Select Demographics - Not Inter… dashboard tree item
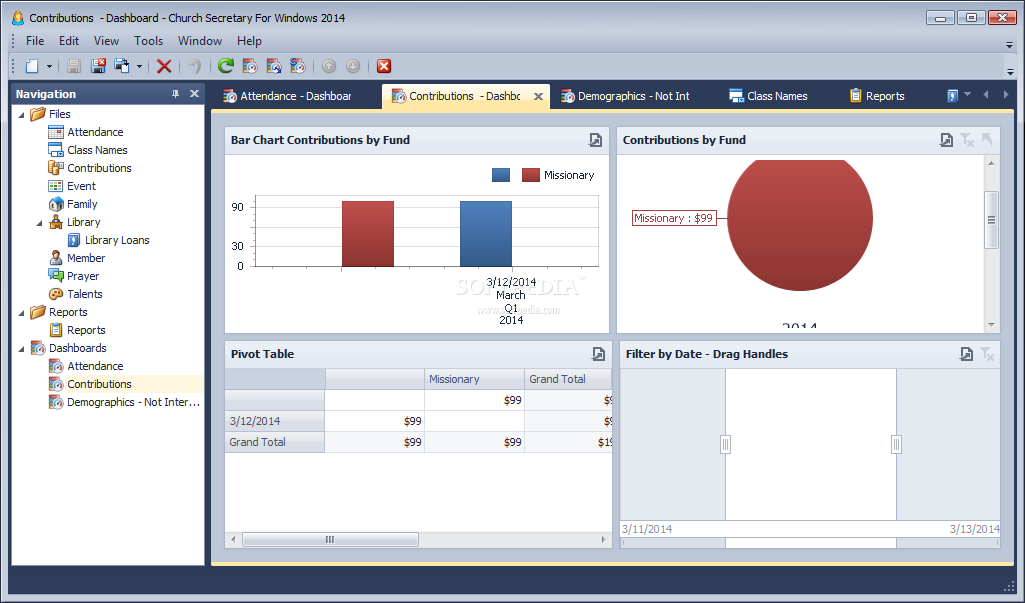Screen dimensions: 1025x603 click(x=133, y=402)
